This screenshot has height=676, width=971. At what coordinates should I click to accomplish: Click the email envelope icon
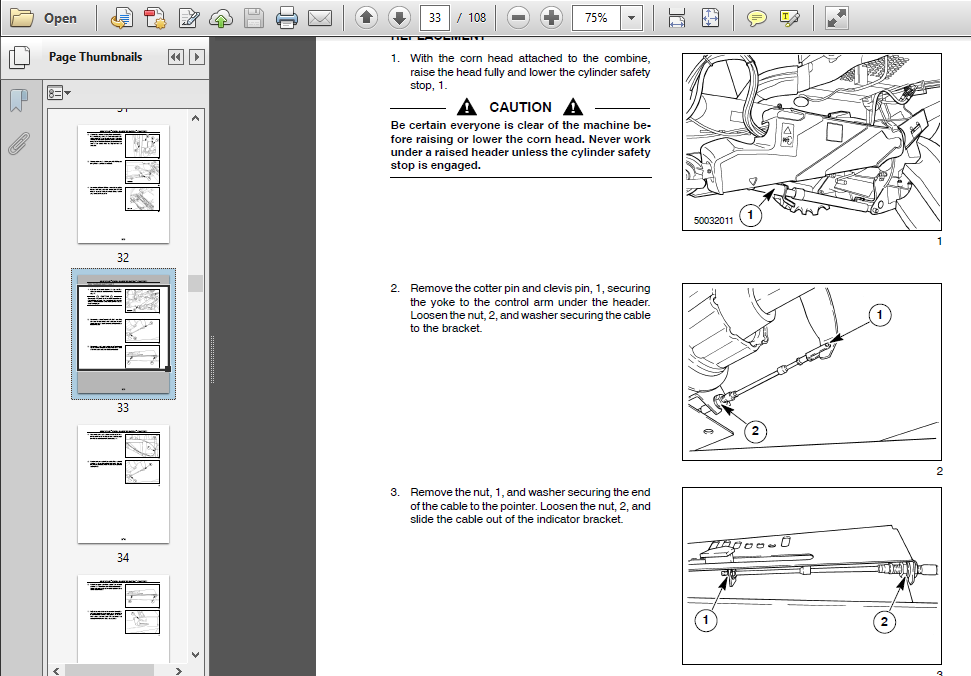320,18
